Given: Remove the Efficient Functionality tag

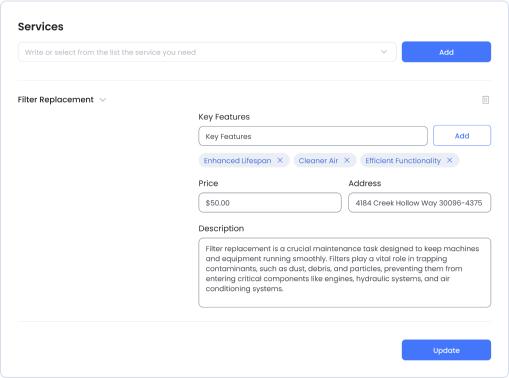Looking at the screenshot, I should (x=449, y=160).
